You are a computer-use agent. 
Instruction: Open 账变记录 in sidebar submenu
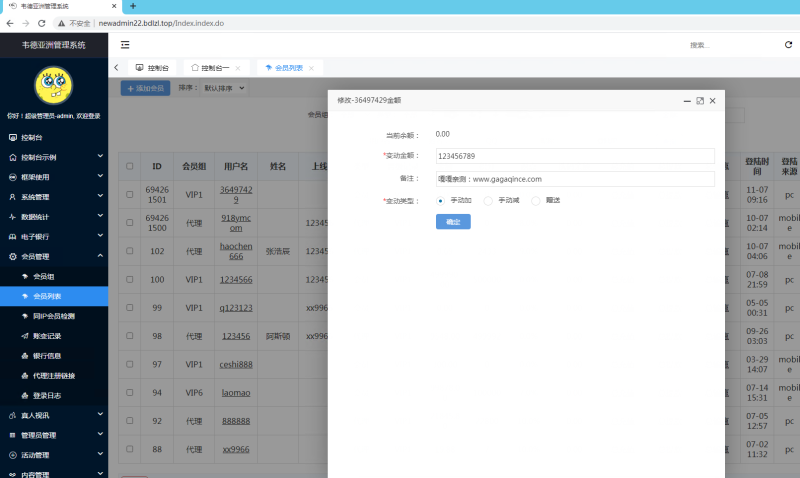point(54,336)
